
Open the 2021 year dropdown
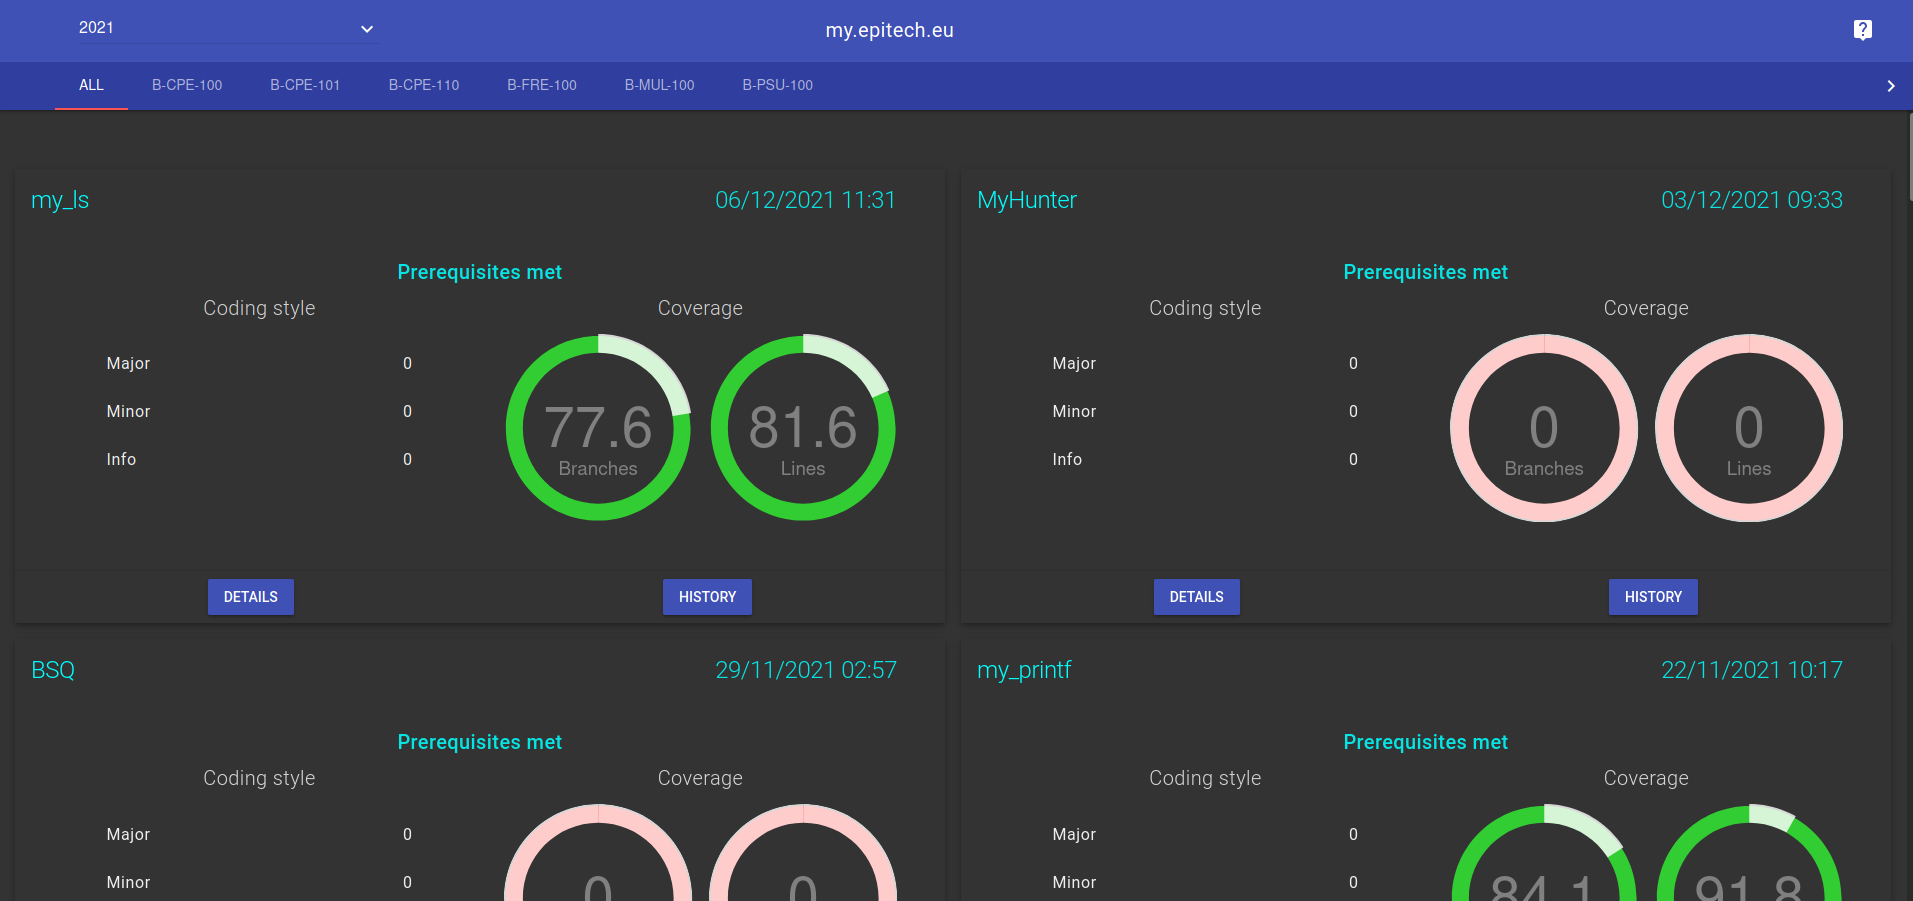pyautogui.click(x=226, y=28)
